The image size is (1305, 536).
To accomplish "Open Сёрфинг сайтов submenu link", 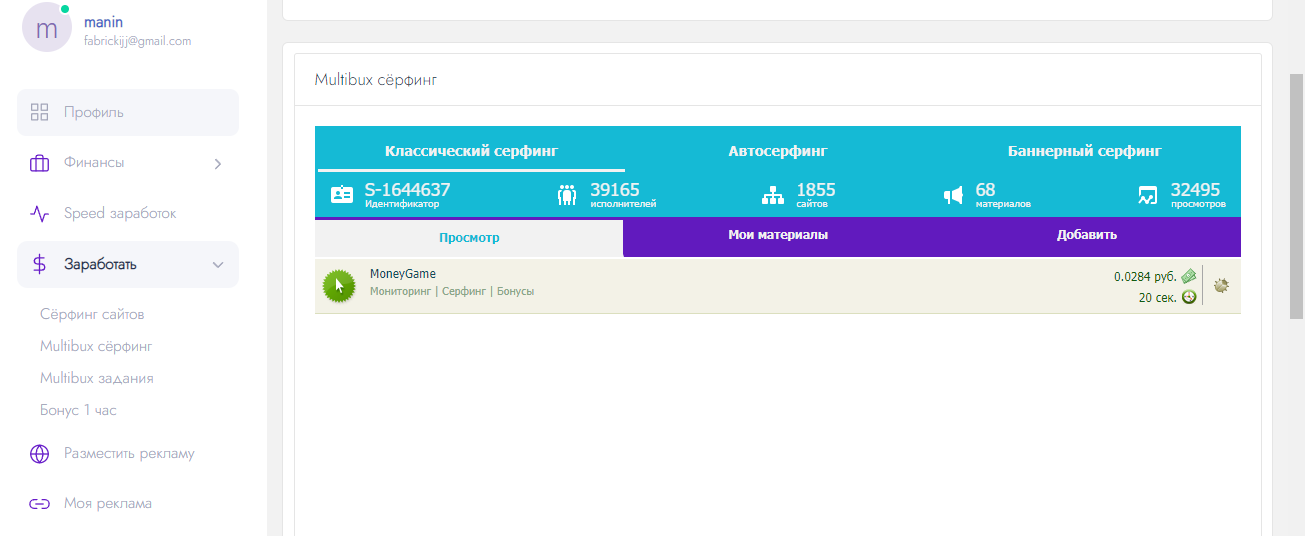I will click(92, 314).
